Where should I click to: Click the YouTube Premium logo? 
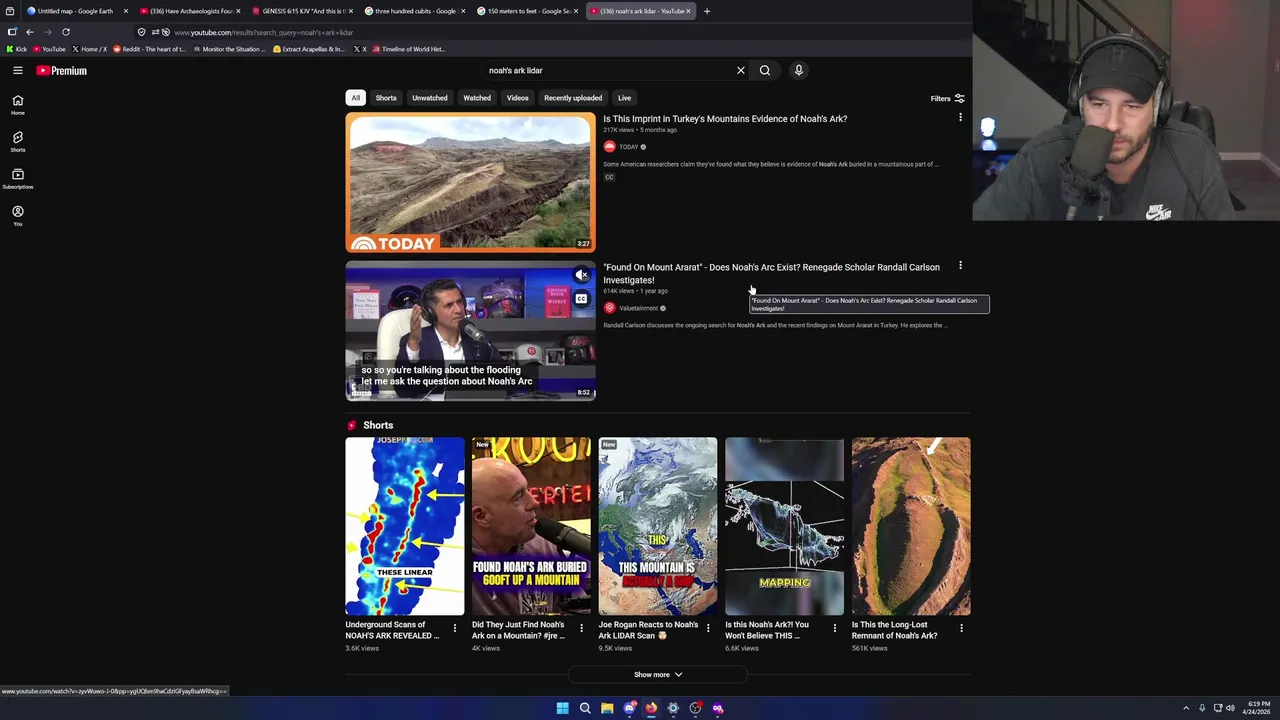(62, 71)
